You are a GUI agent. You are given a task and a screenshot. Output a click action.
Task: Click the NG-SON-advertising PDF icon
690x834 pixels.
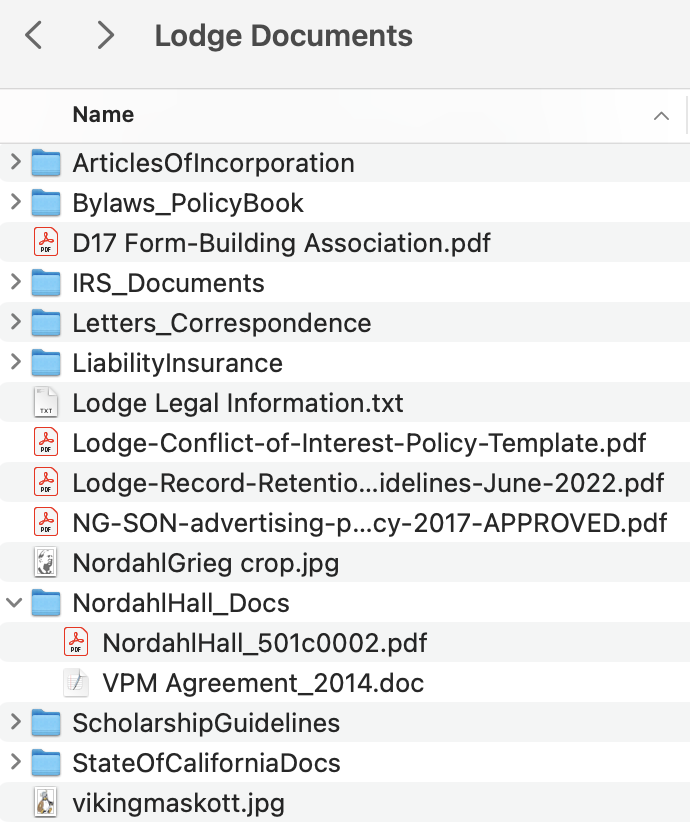point(46,522)
